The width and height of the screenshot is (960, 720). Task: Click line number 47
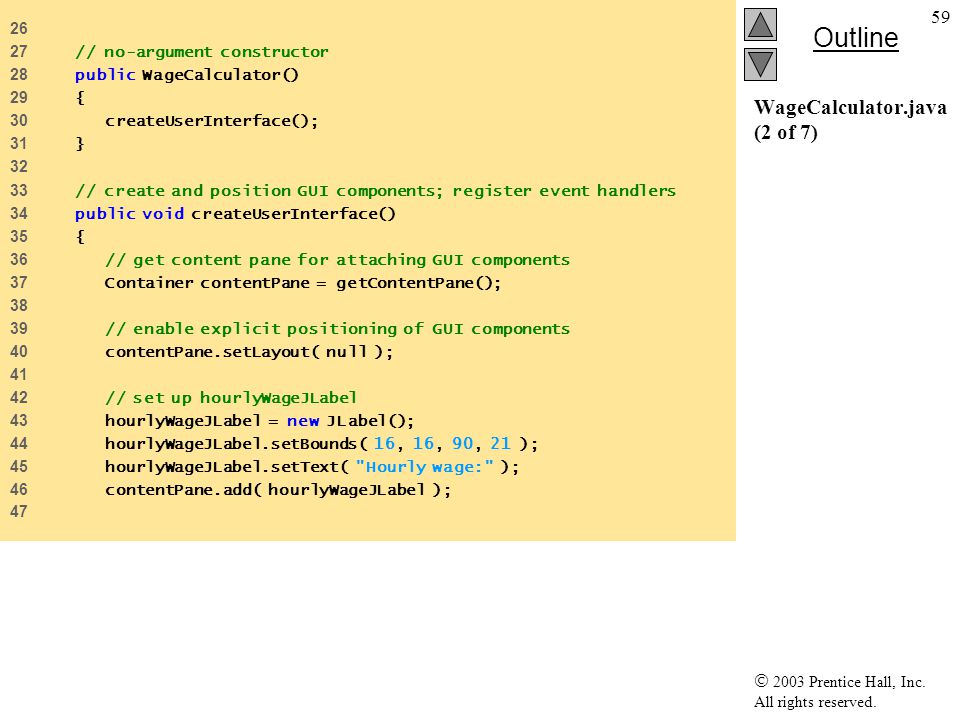[x=18, y=511]
